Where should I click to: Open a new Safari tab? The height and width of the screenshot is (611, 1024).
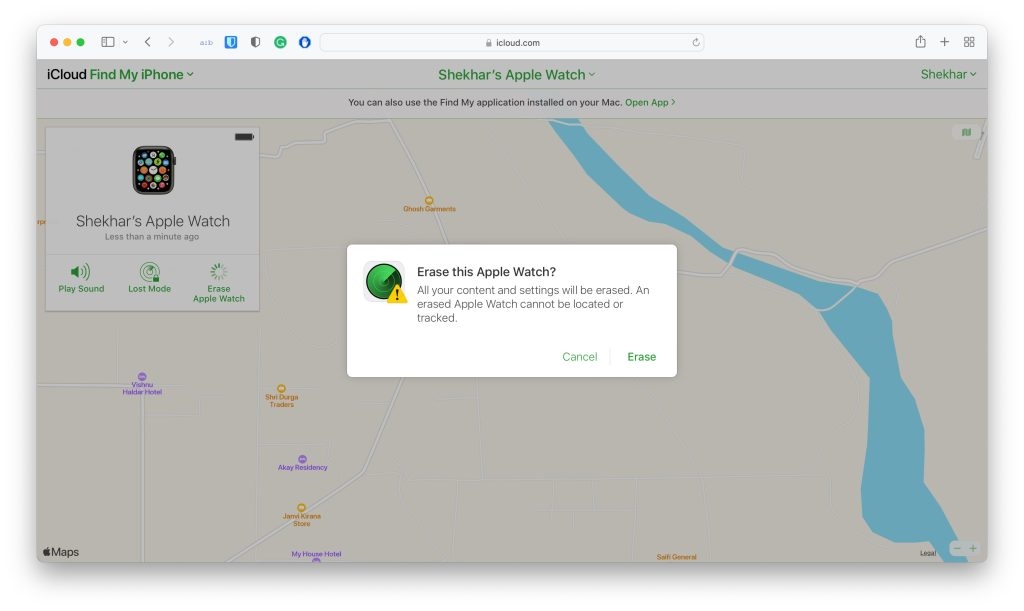(944, 42)
